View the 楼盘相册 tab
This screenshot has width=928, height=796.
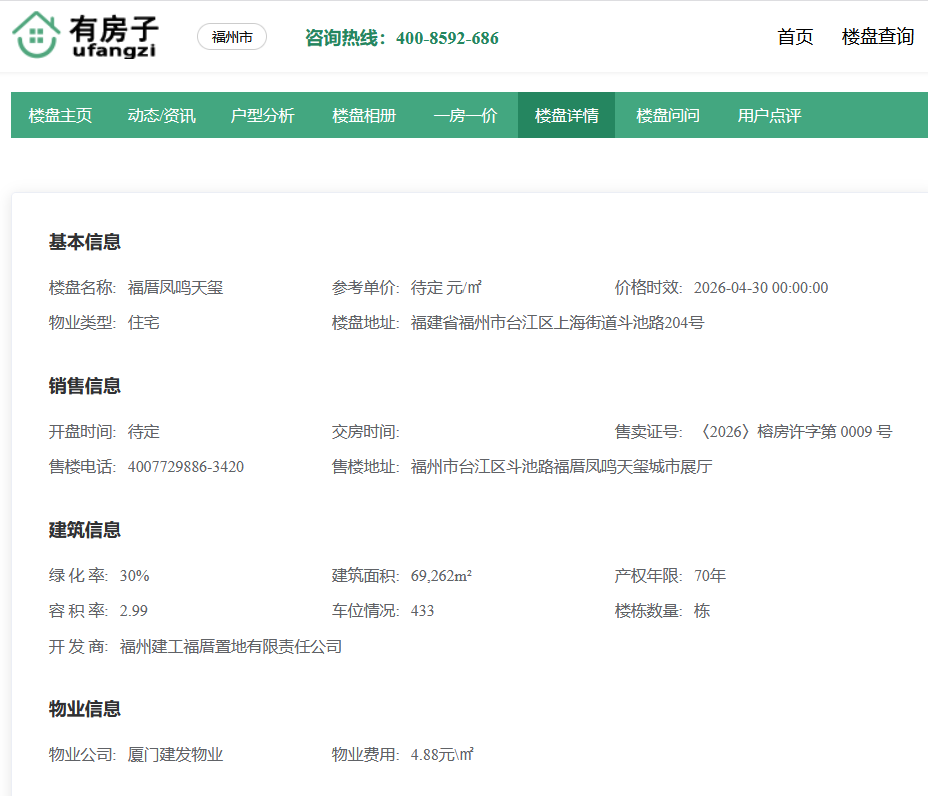click(364, 116)
